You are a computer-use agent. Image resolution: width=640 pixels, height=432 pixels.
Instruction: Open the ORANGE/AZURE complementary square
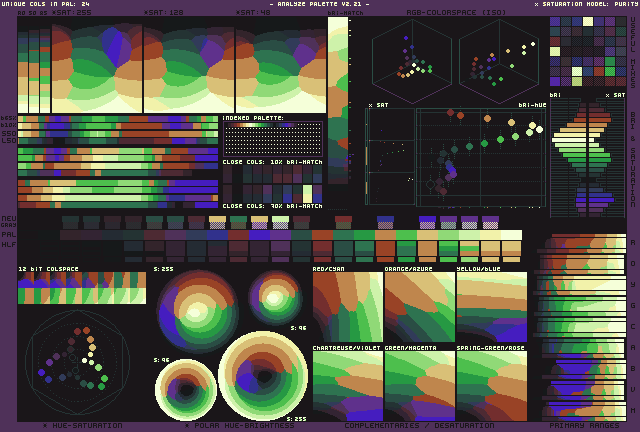coord(420,307)
